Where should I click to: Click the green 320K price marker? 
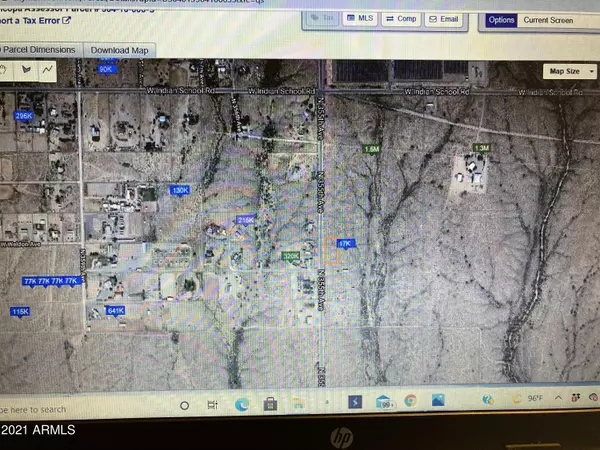[291, 256]
